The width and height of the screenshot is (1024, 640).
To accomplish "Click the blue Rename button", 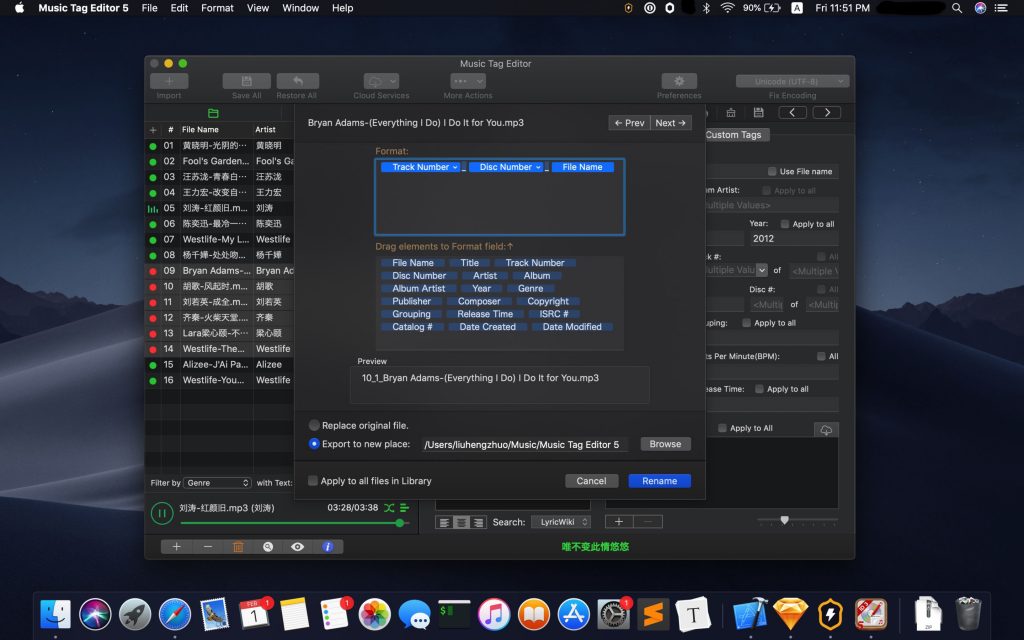I will (660, 481).
